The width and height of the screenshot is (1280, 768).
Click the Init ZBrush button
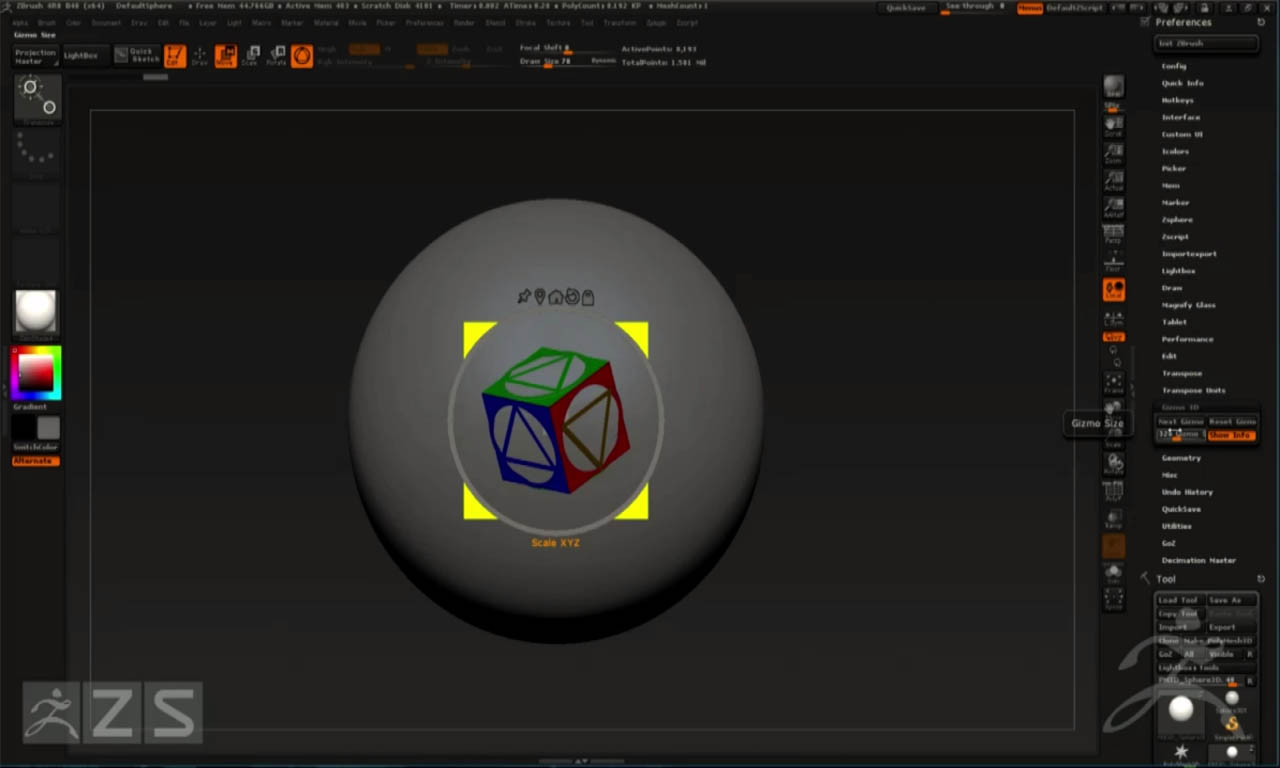pyautogui.click(x=1206, y=43)
